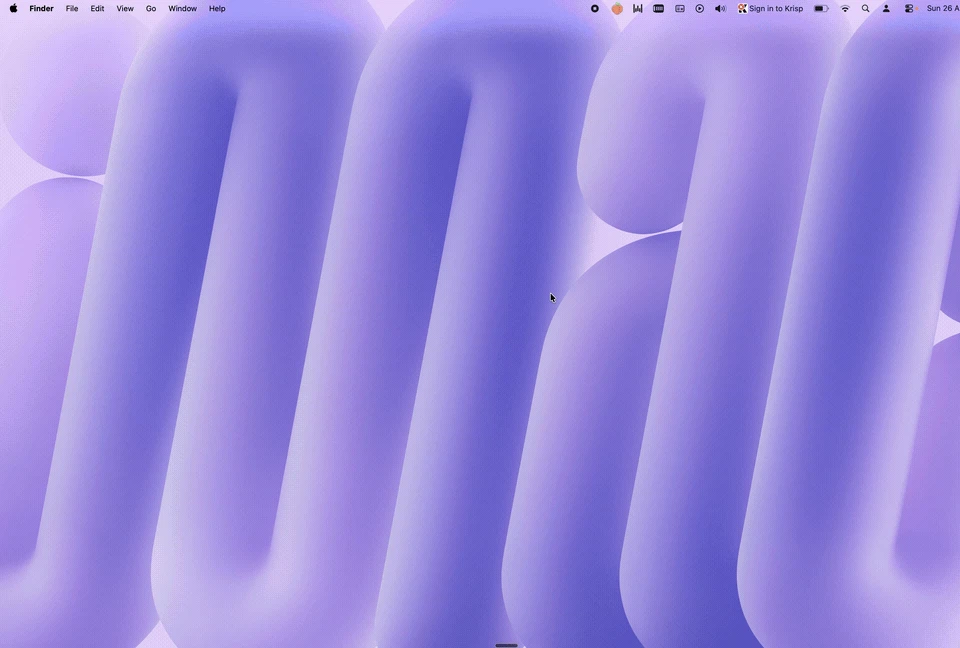The height and width of the screenshot is (648, 960).
Task: Open Spotlight search magnifier
Action: [x=866, y=9]
